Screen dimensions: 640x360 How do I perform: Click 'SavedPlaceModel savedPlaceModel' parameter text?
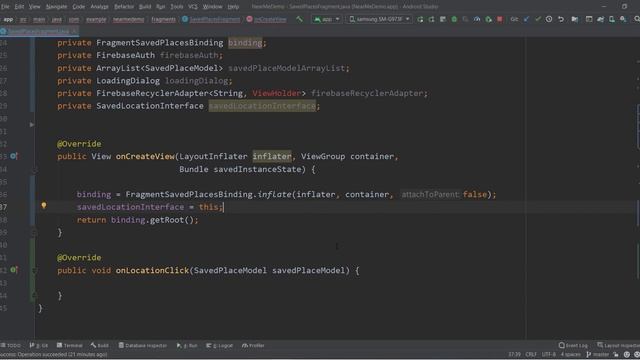tap(270, 270)
